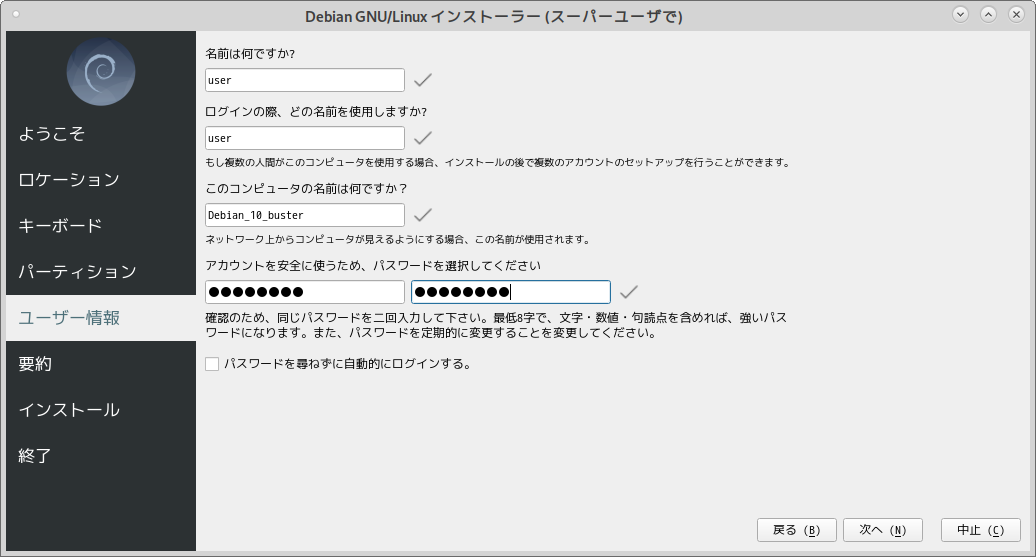This screenshot has width=1036, height=557.
Task: Focus the password confirmation field
Action: pos(511,292)
